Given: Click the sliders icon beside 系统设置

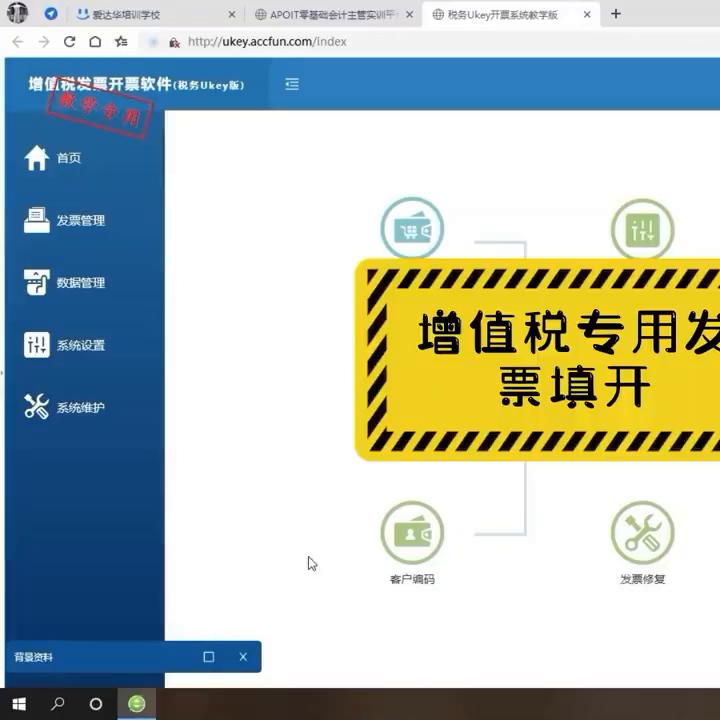Looking at the screenshot, I should coord(37,345).
